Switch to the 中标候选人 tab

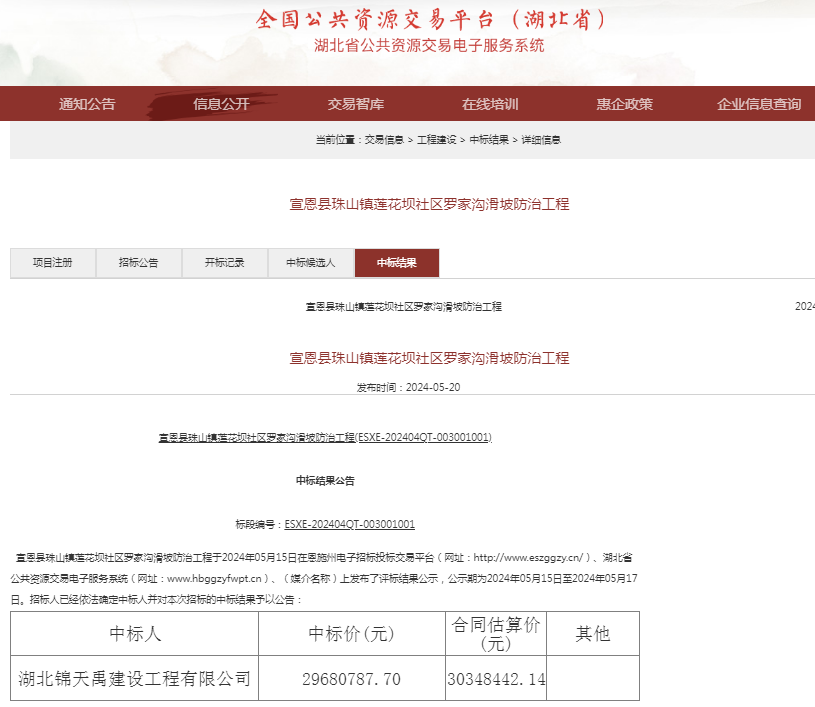(x=311, y=262)
